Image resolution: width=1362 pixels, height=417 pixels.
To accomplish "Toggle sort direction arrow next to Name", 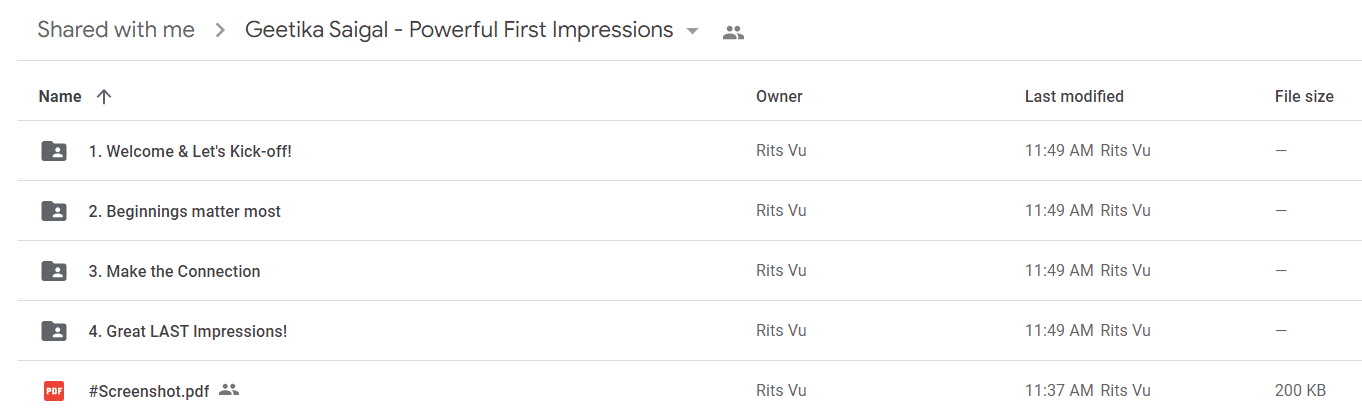I will 103,97.
